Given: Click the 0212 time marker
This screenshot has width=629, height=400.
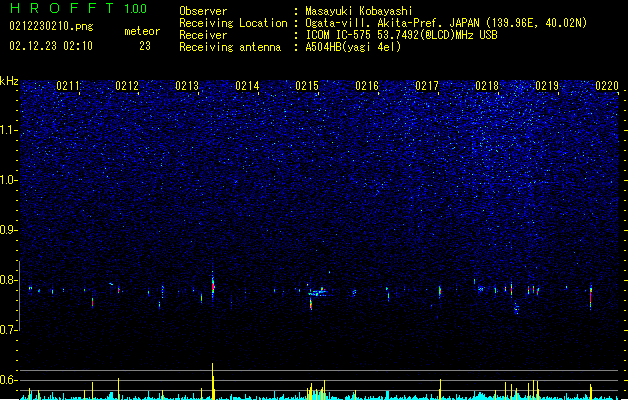Looking at the screenshot, I should coord(127,86).
